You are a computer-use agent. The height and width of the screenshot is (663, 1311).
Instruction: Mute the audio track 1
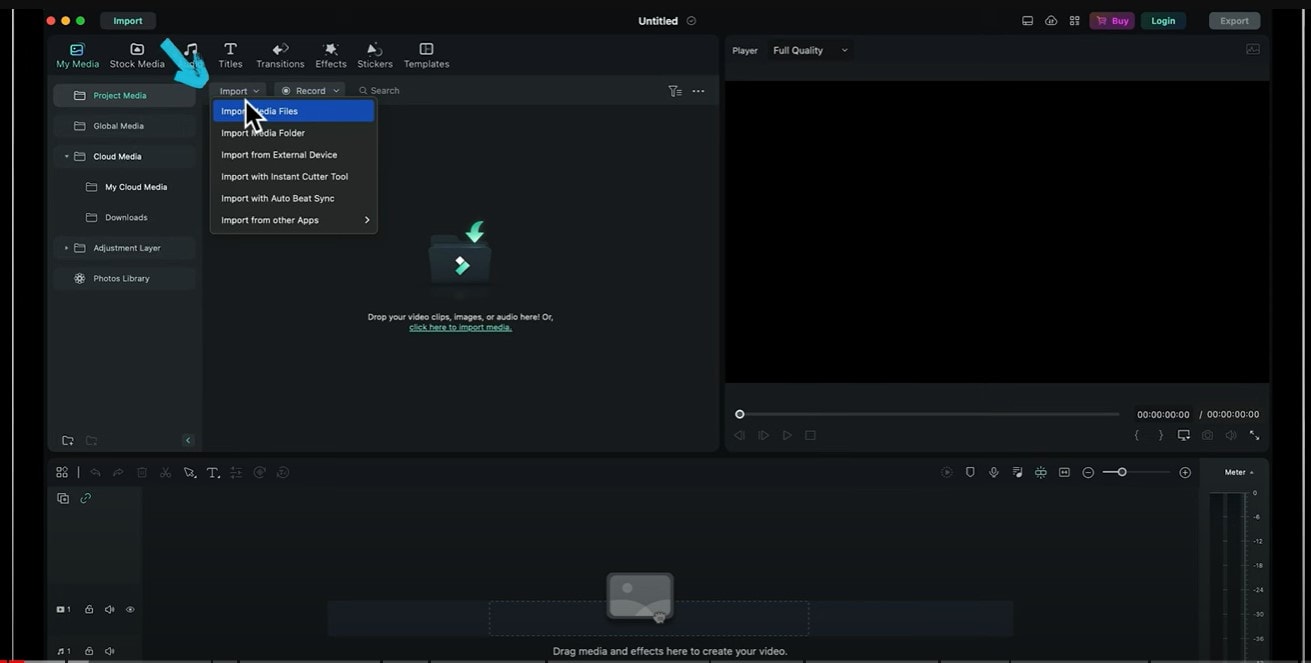pos(110,650)
